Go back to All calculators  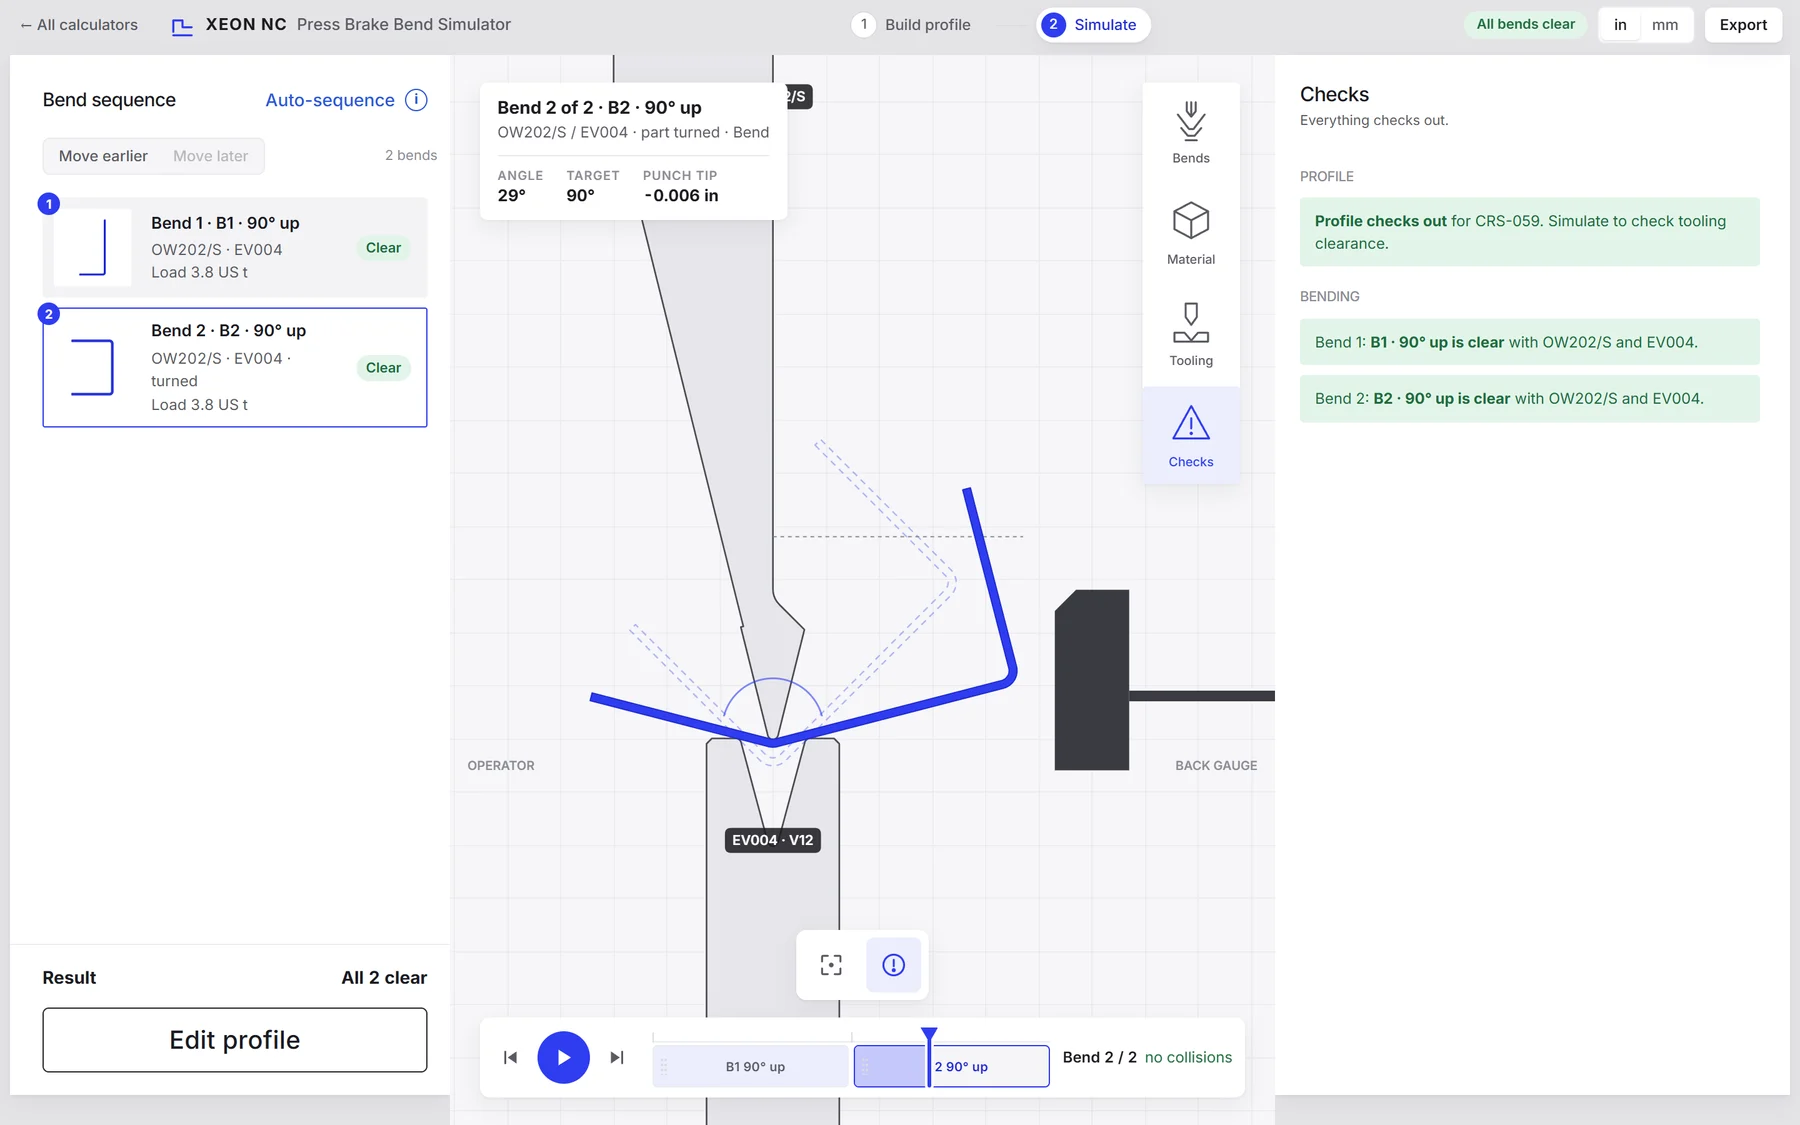tap(79, 25)
